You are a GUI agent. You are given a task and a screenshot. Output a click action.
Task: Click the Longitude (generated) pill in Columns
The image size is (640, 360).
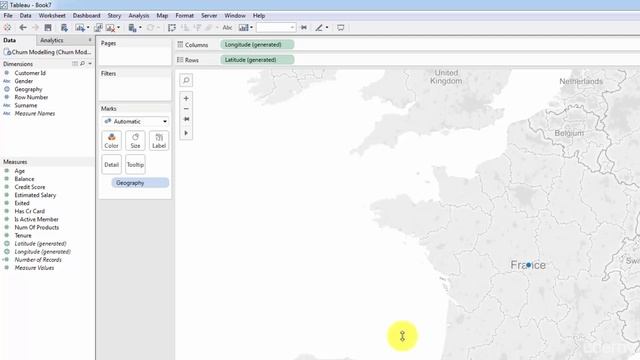(257, 45)
